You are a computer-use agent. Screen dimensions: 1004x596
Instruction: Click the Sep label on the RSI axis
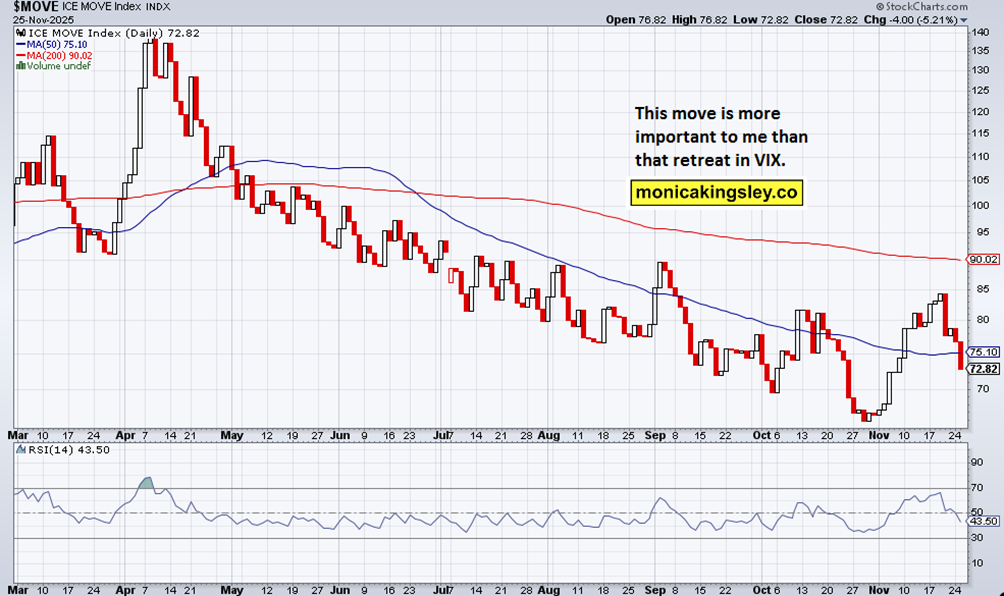pos(655,590)
